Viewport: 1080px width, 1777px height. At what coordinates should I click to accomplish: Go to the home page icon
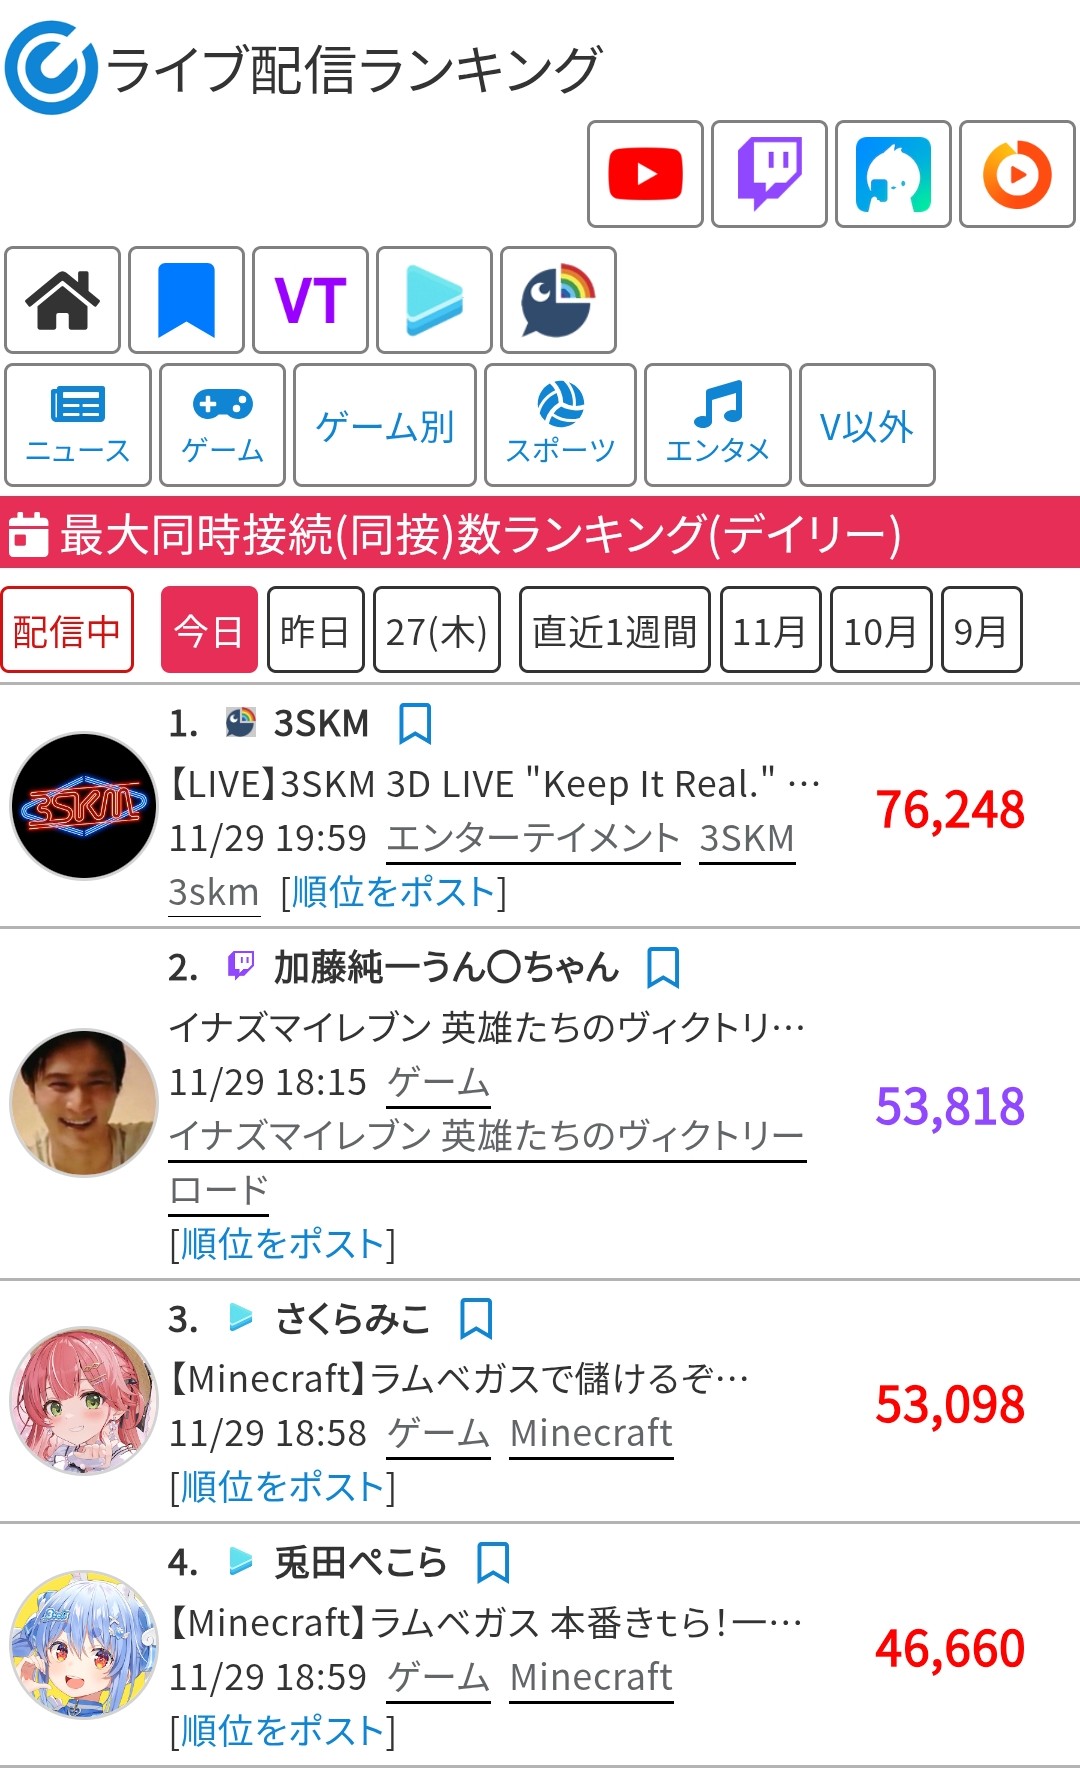click(x=63, y=300)
